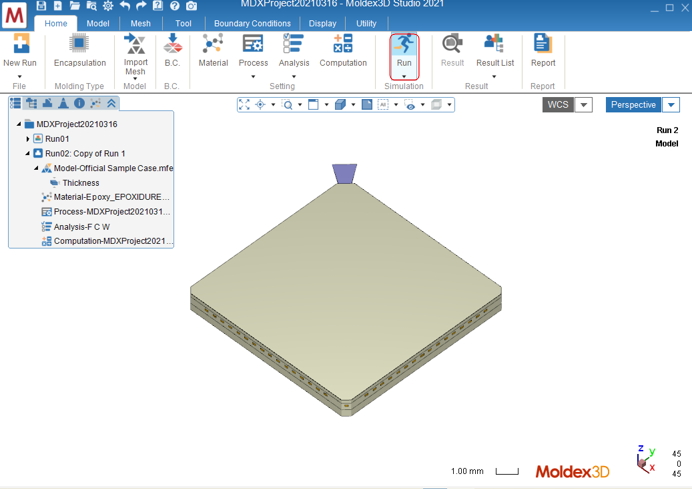
Task: Open the Result List dropdown arrow
Action: click(494, 76)
